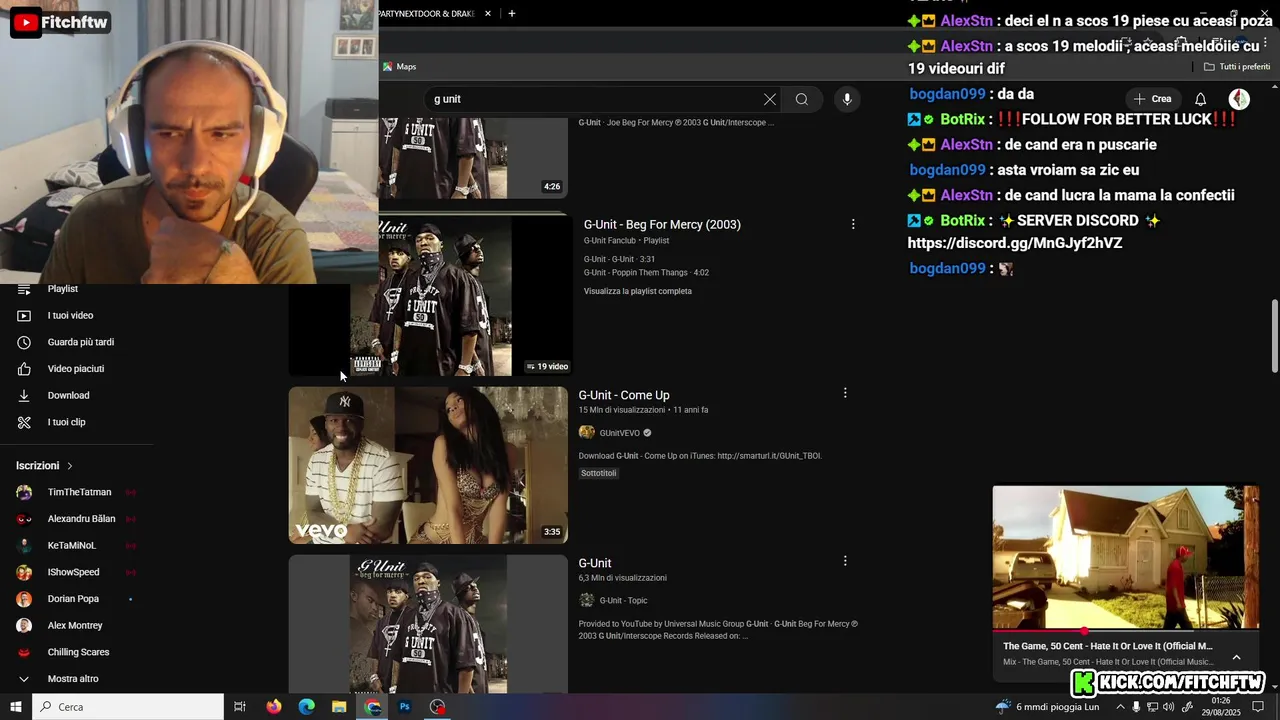Viewport: 1280px width, 720px height.
Task: Open options menu for G-Unit - Come Up
Action: coord(845,393)
